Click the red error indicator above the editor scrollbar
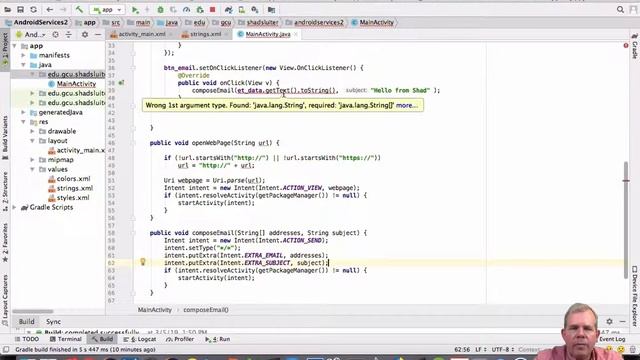This screenshot has width=640, height=360. coord(626,46)
